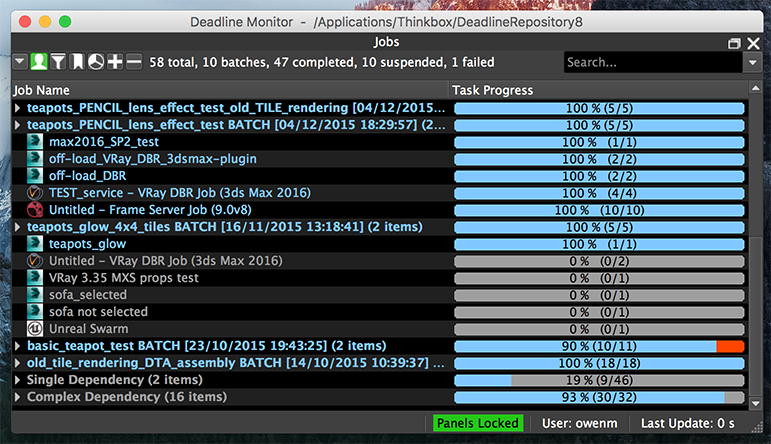Click the scrollbar down arrow

tap(755, 404)
